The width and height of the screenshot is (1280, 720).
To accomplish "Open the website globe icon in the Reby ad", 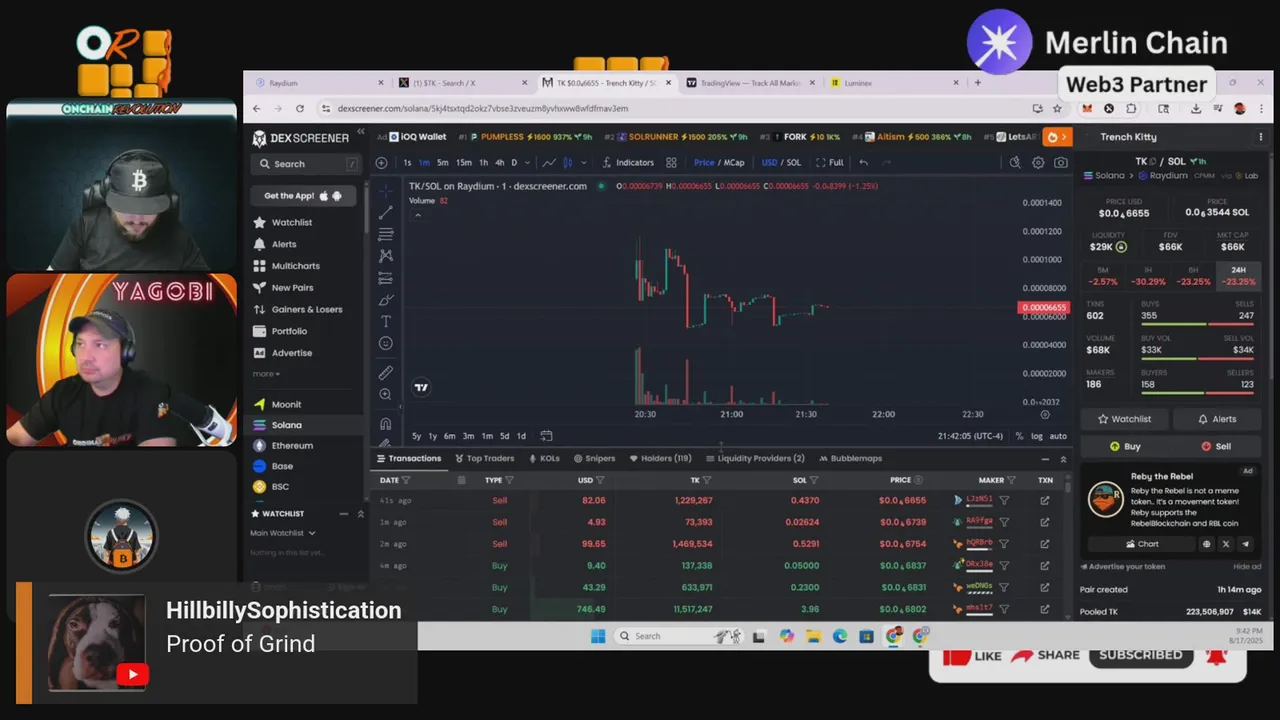I will [1206, 544].
